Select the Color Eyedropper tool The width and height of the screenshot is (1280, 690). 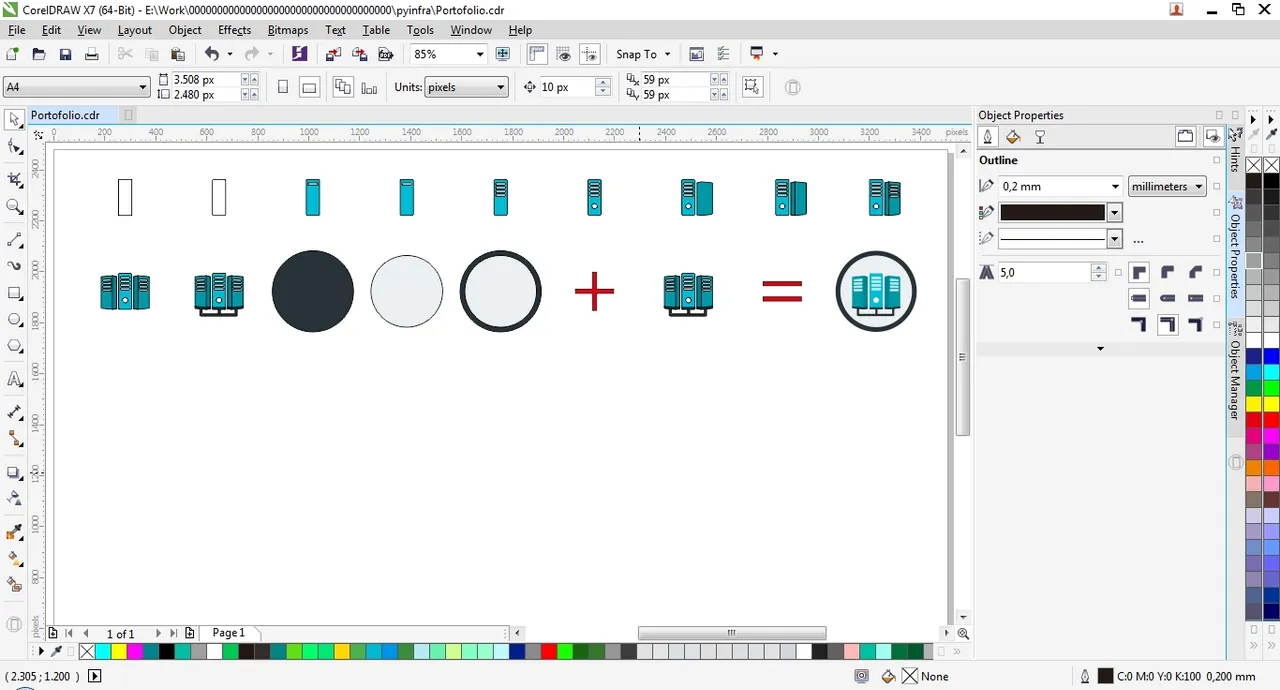pos(15,531)
